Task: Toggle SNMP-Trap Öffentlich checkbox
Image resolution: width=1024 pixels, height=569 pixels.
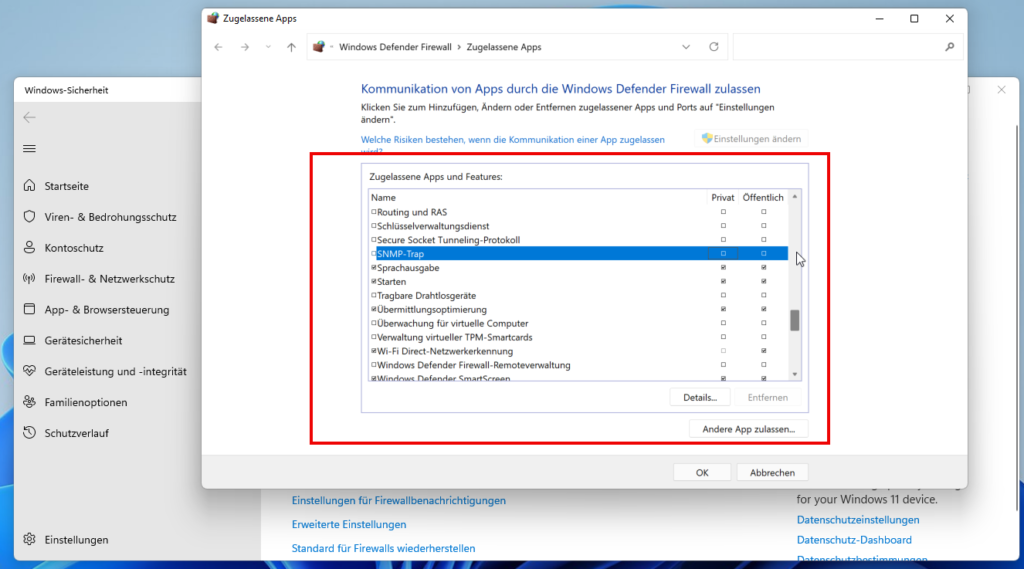Action: tap(763, 253)
